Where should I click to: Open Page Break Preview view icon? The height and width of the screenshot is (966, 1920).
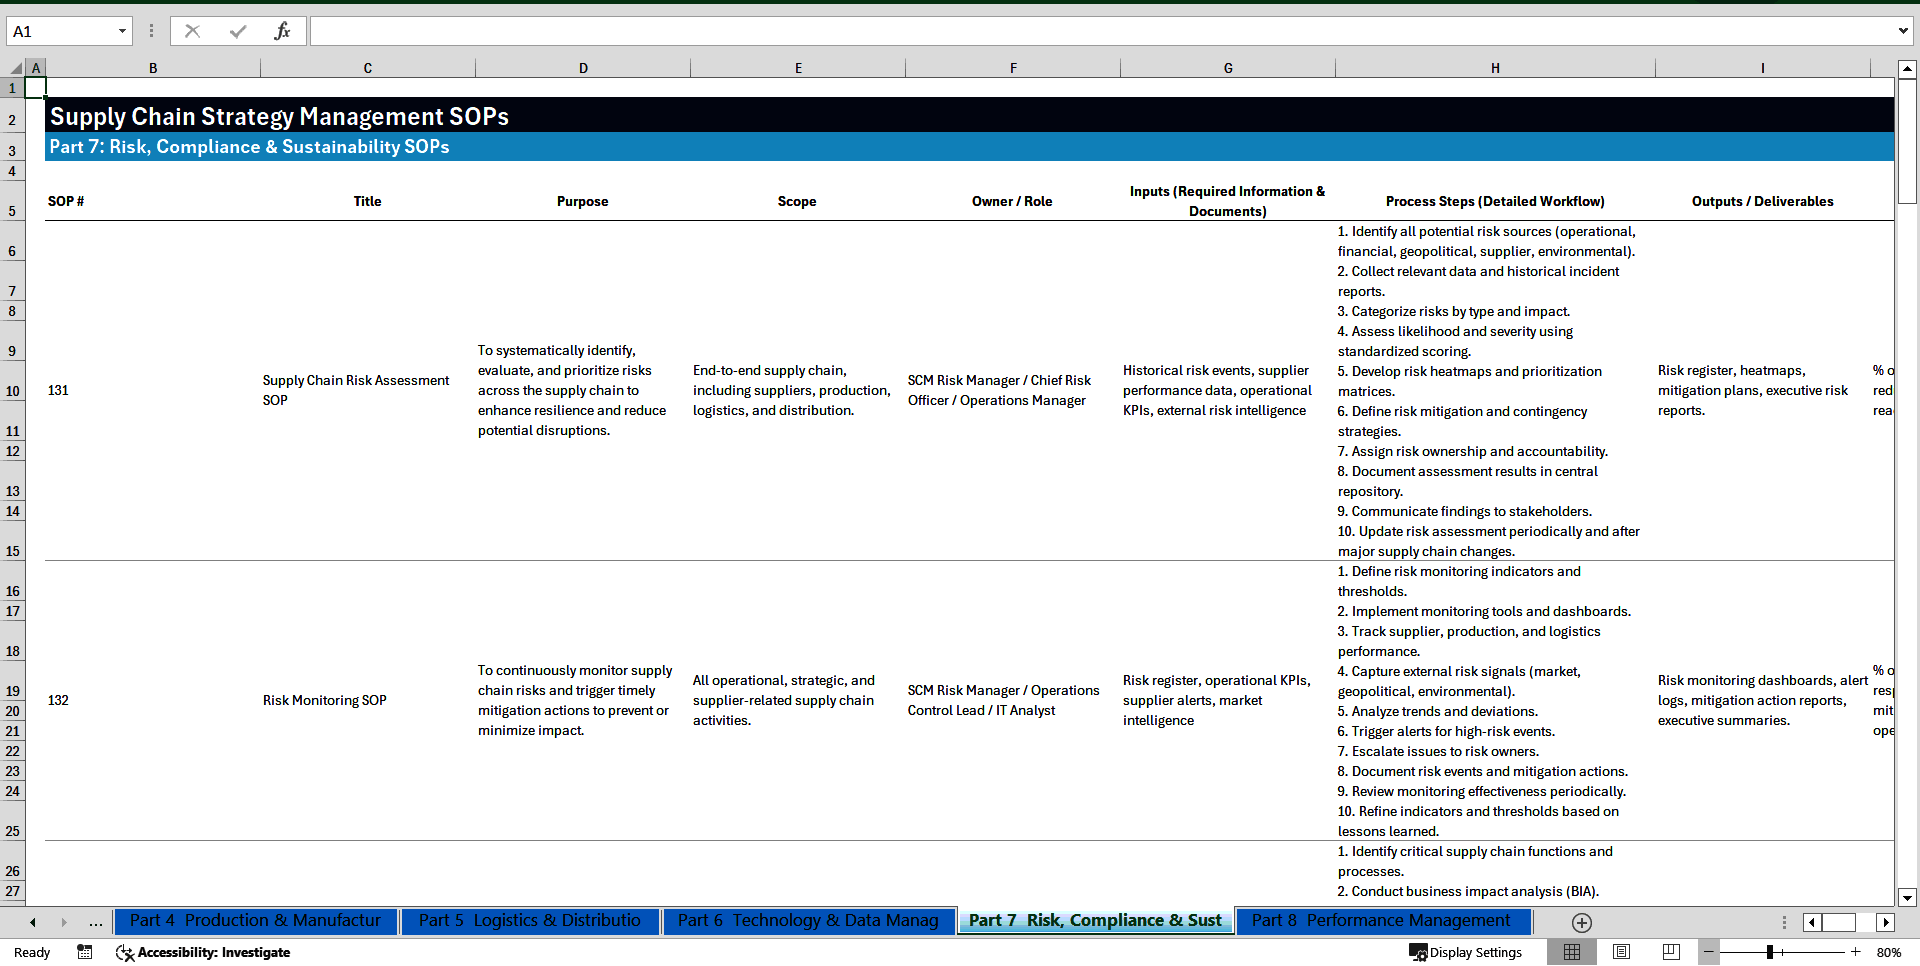tap(1670, 952)
